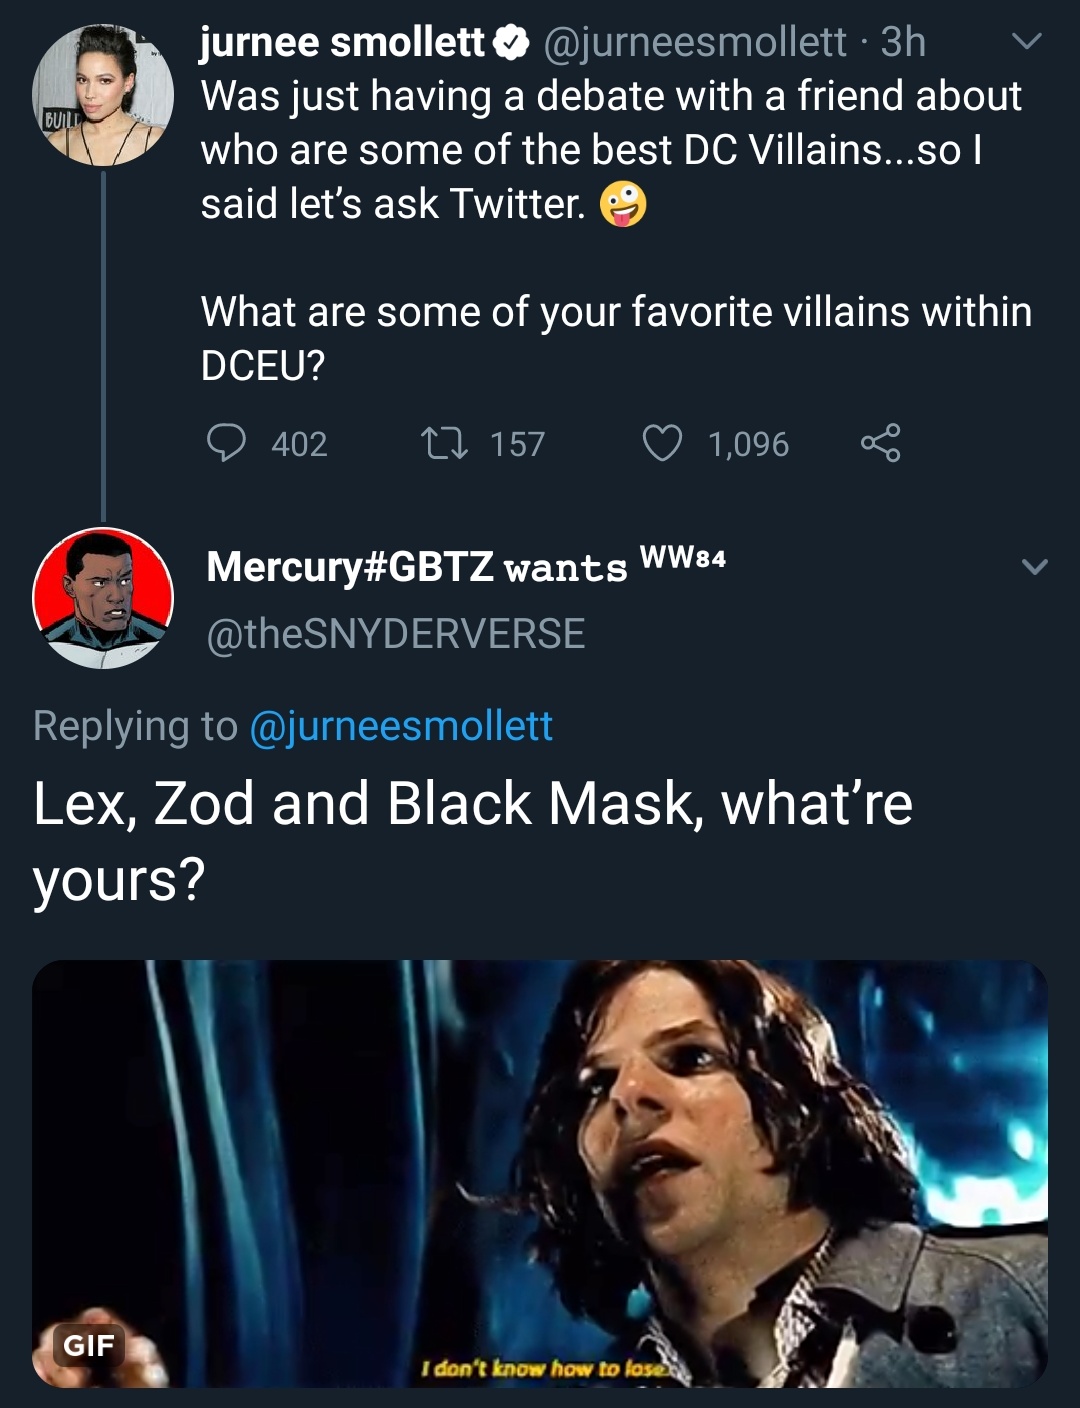Screen dimensions: 1080x1408
Task: Open the reply icon on jurnee smollett's tweet
Action: 229,444
